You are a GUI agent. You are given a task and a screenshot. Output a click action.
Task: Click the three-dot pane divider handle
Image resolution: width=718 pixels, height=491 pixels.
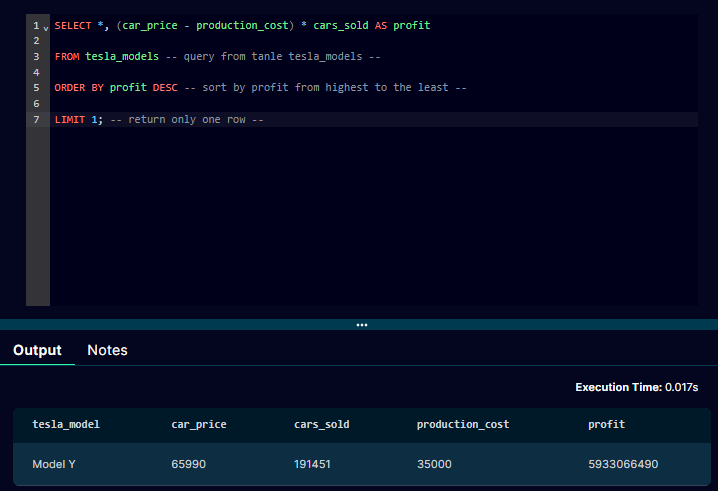[362, 325]
